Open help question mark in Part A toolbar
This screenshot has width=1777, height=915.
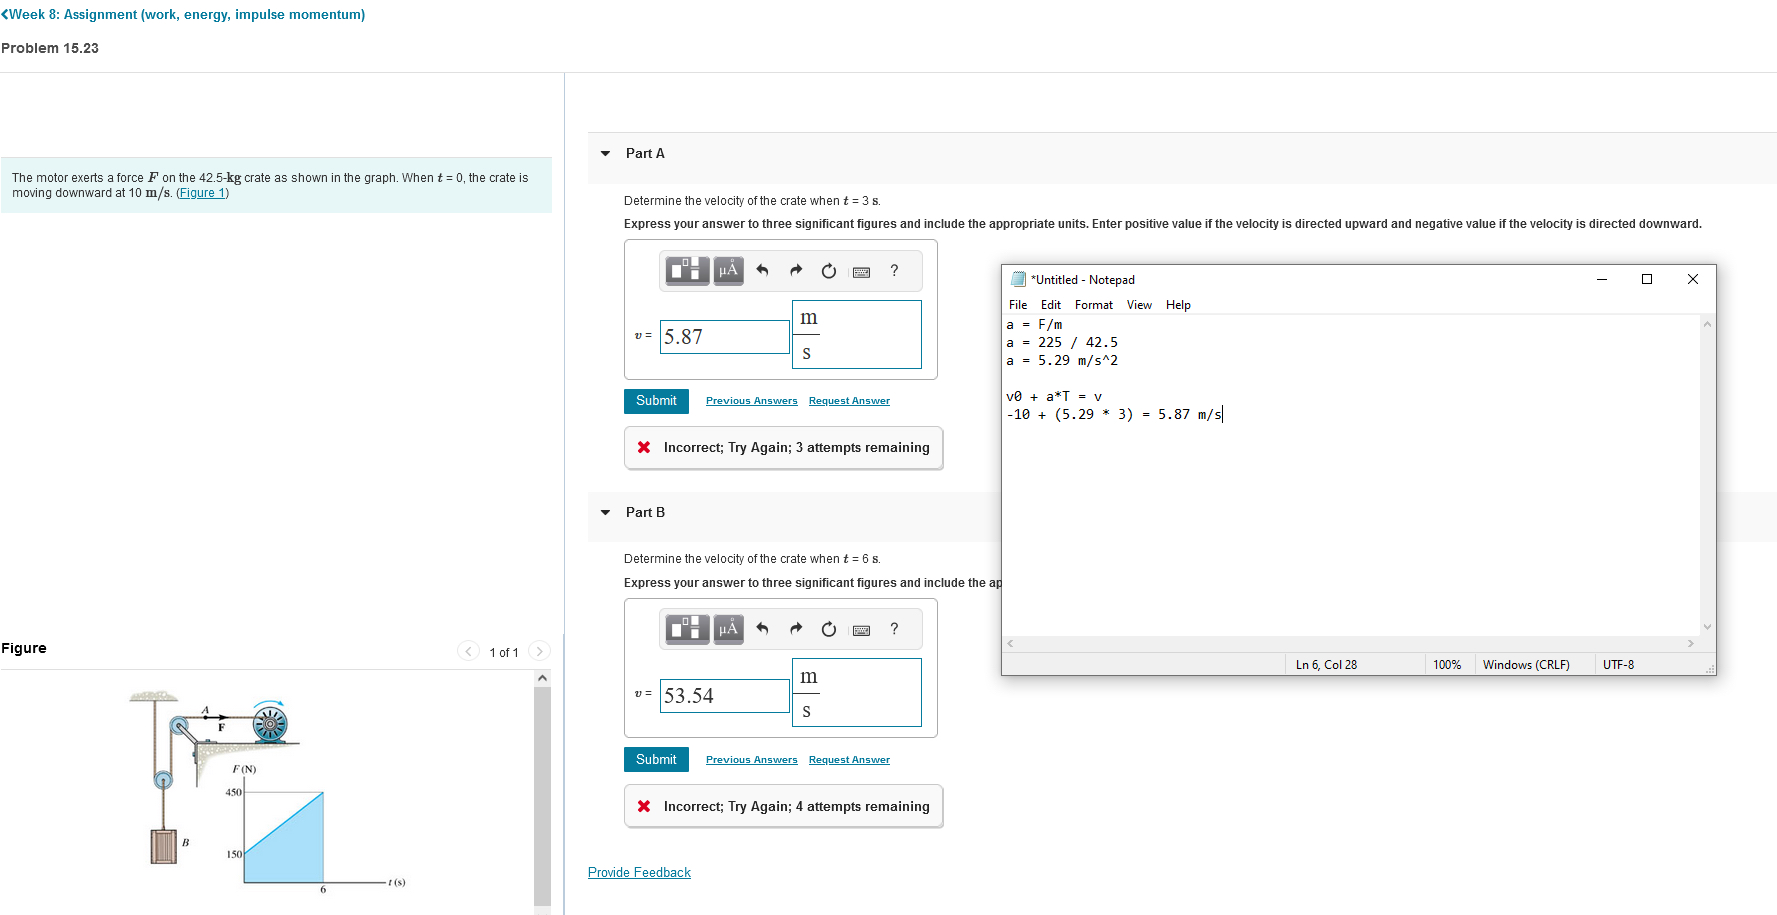coord(894,270)
